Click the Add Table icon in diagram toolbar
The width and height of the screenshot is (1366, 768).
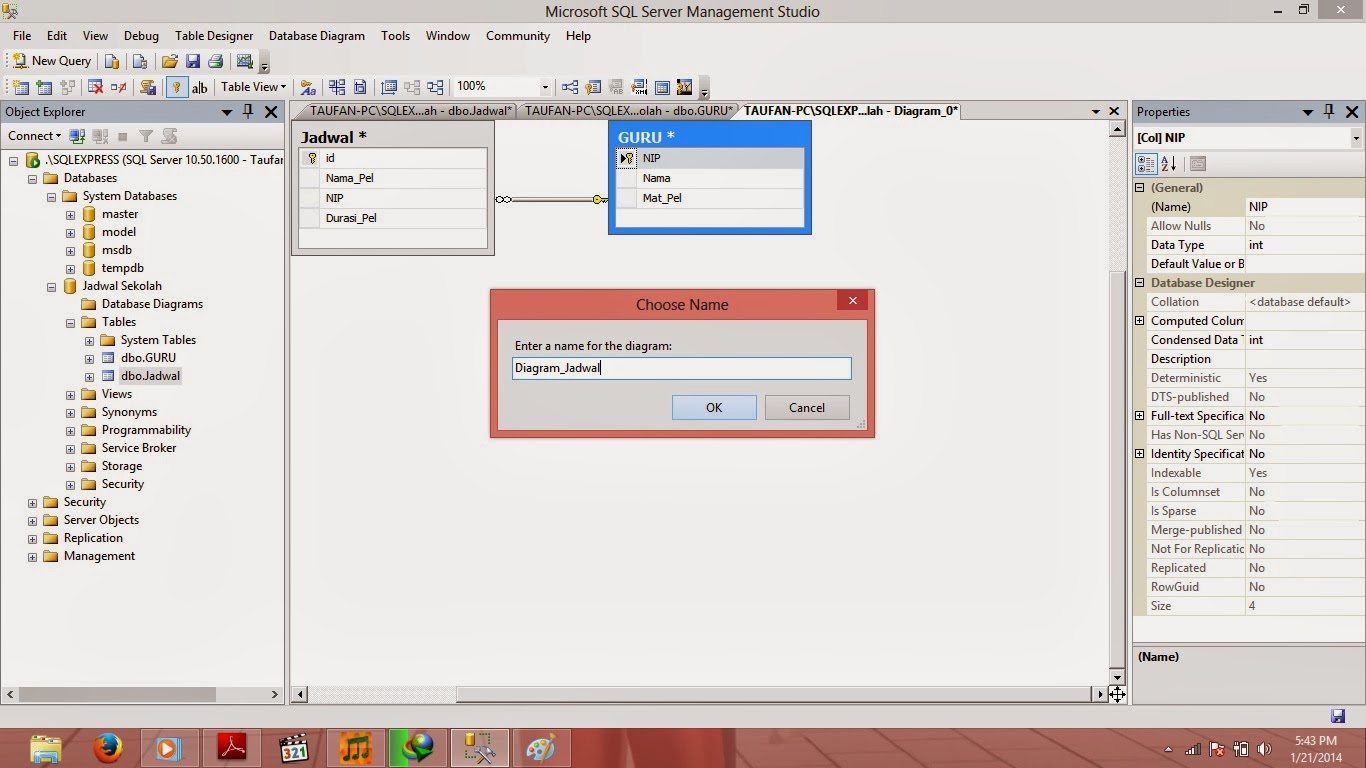(44, 87)
